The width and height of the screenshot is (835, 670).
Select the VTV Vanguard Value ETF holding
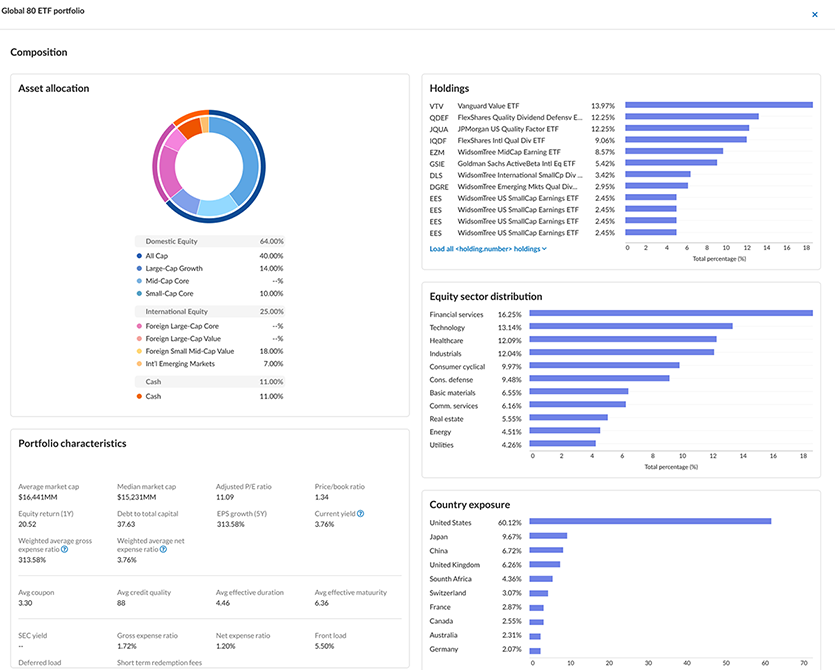click(x=488, y=105)
